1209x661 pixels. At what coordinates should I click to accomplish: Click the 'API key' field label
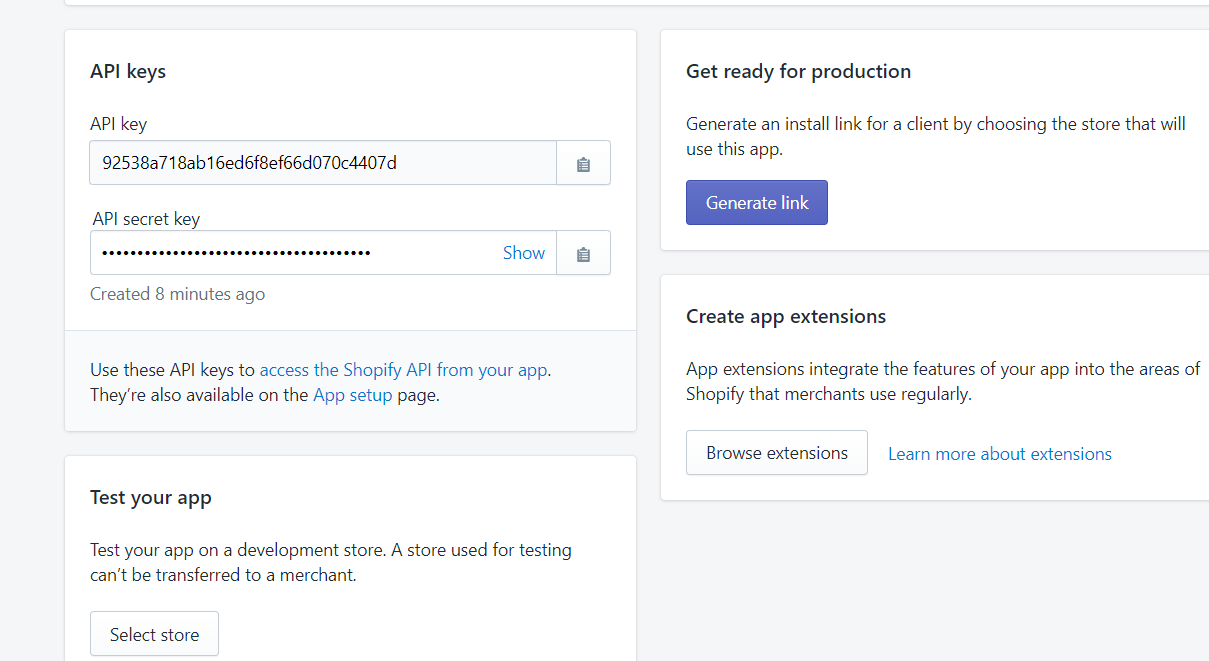coord(119,124)
